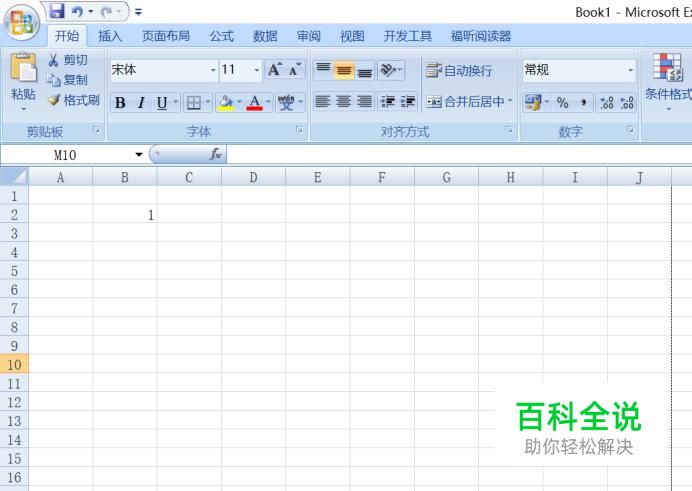The width and height of the screenshot is (692, 491).
Task: Click the wén phonetic guide icon
Action: pos(286,103)
